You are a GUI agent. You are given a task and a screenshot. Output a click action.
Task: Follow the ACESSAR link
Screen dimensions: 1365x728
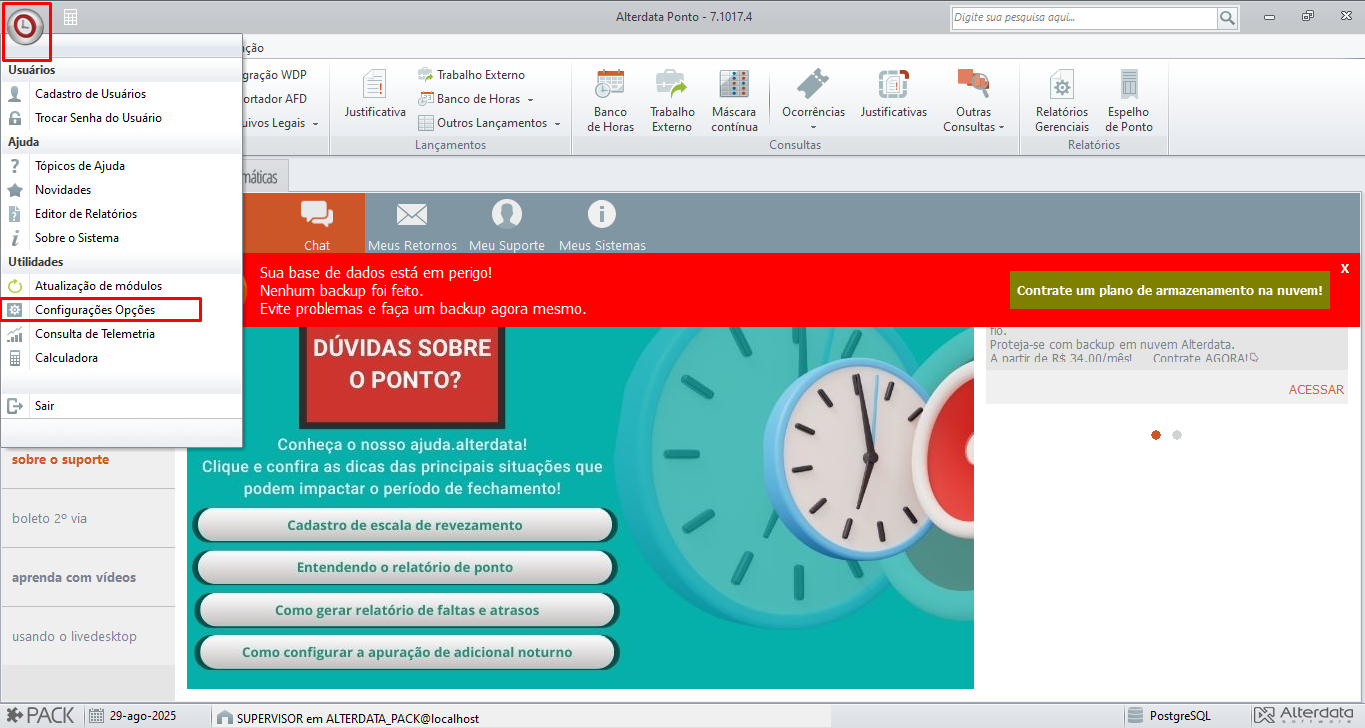pyautogui.click(x=1316, y=390)
